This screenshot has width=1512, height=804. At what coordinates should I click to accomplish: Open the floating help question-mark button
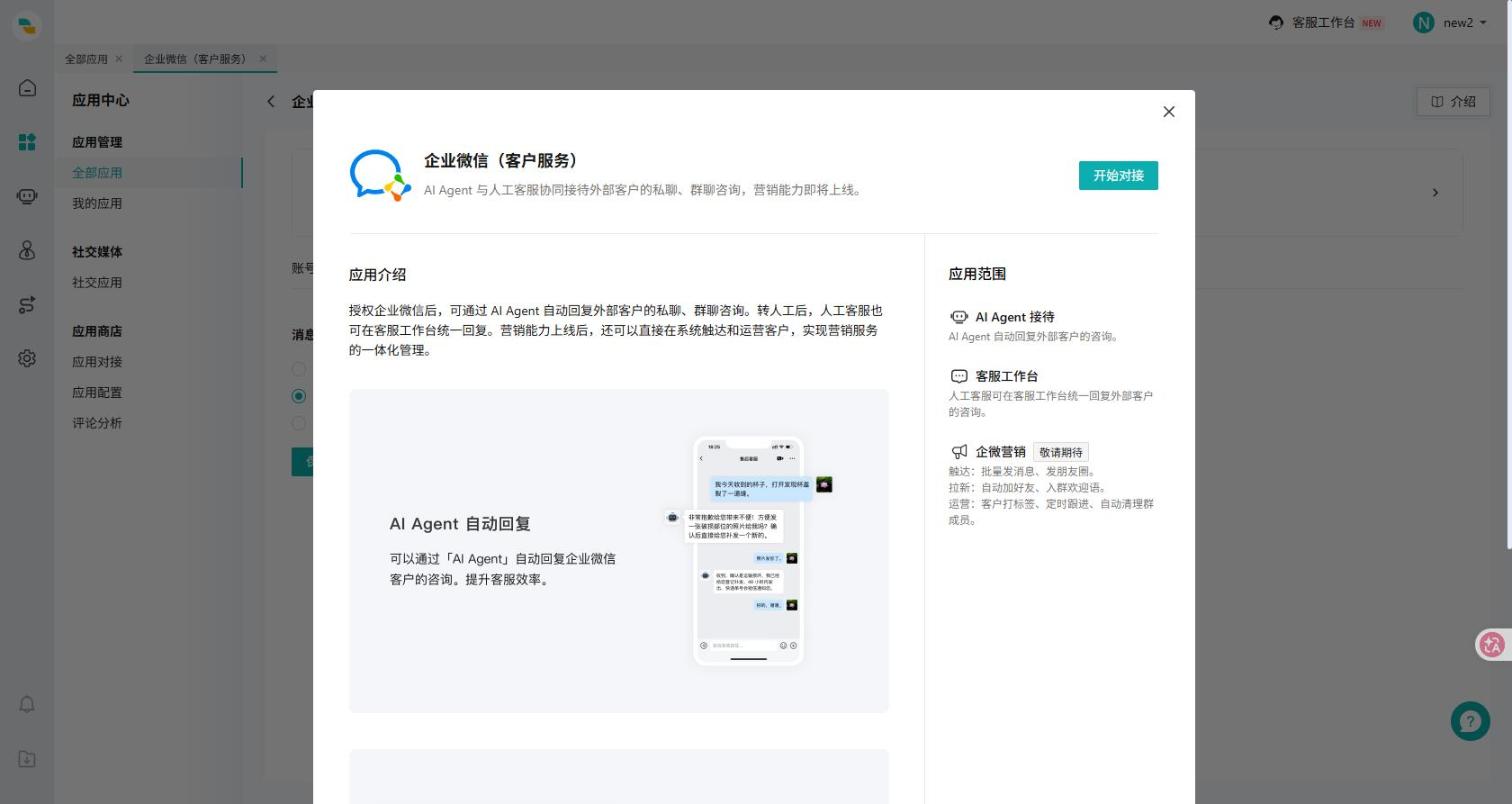click(1470, 721)
